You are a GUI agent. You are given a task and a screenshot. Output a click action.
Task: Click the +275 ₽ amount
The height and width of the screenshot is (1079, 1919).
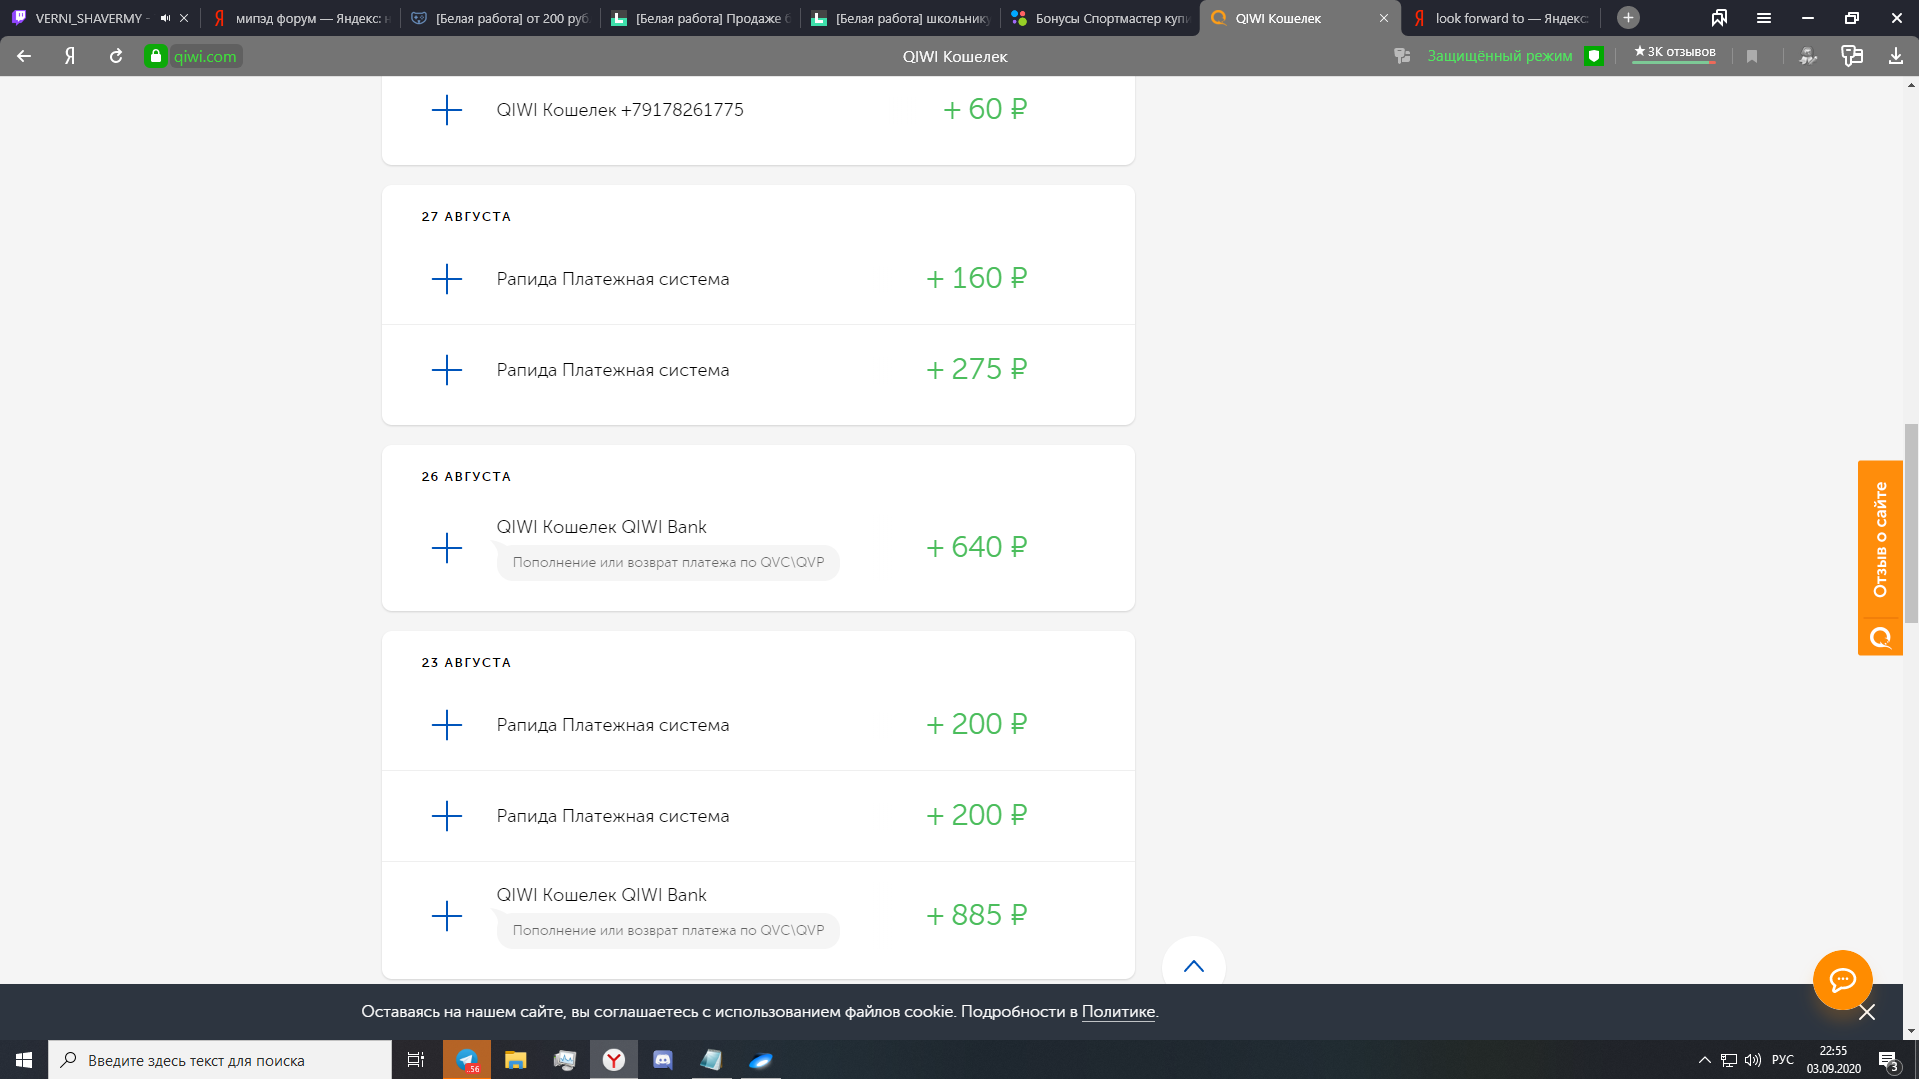[x=976, y=369]
